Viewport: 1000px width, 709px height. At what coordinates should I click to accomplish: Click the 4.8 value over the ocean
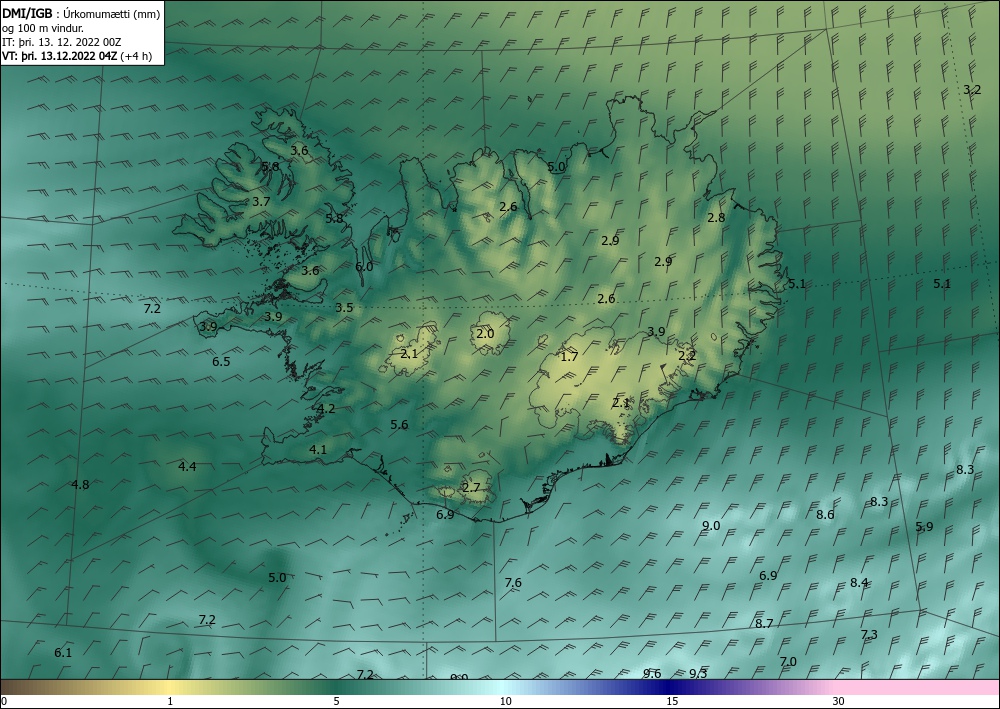click(80, 485)
